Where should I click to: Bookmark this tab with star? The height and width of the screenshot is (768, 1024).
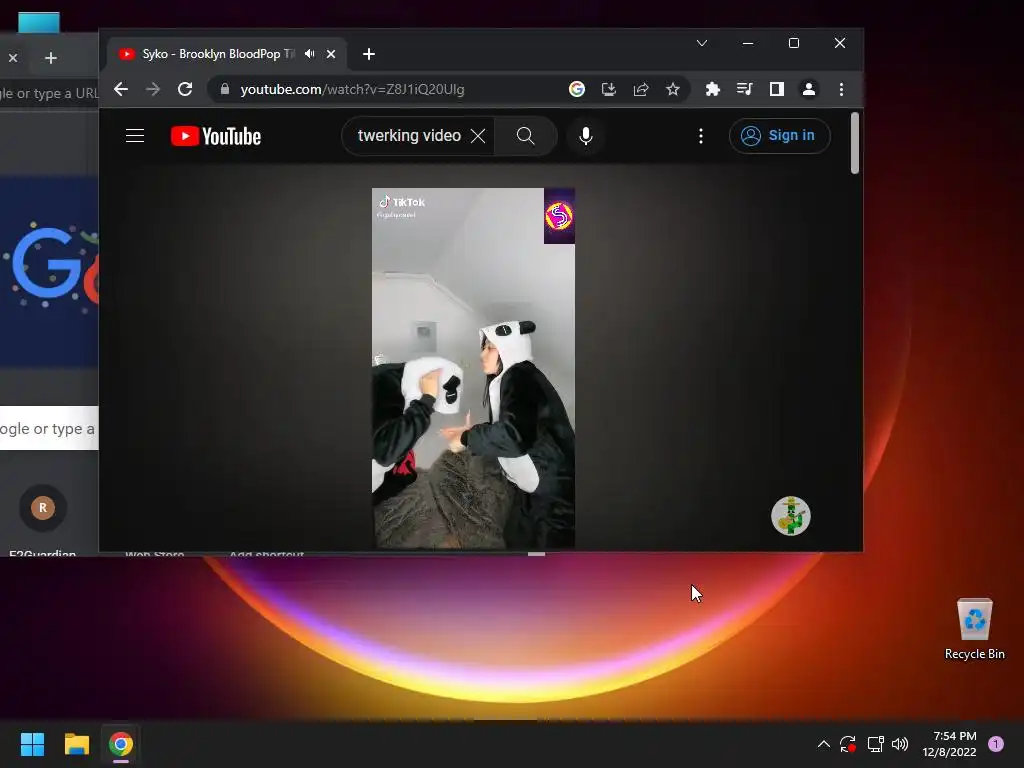tap(673, 89)
